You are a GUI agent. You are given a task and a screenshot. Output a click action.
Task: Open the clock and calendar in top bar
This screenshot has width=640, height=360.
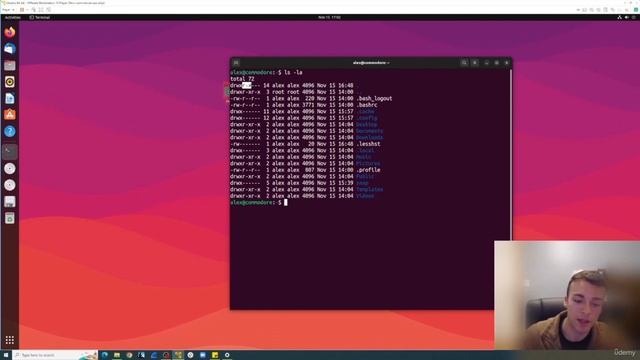click(x=329, y=18)
